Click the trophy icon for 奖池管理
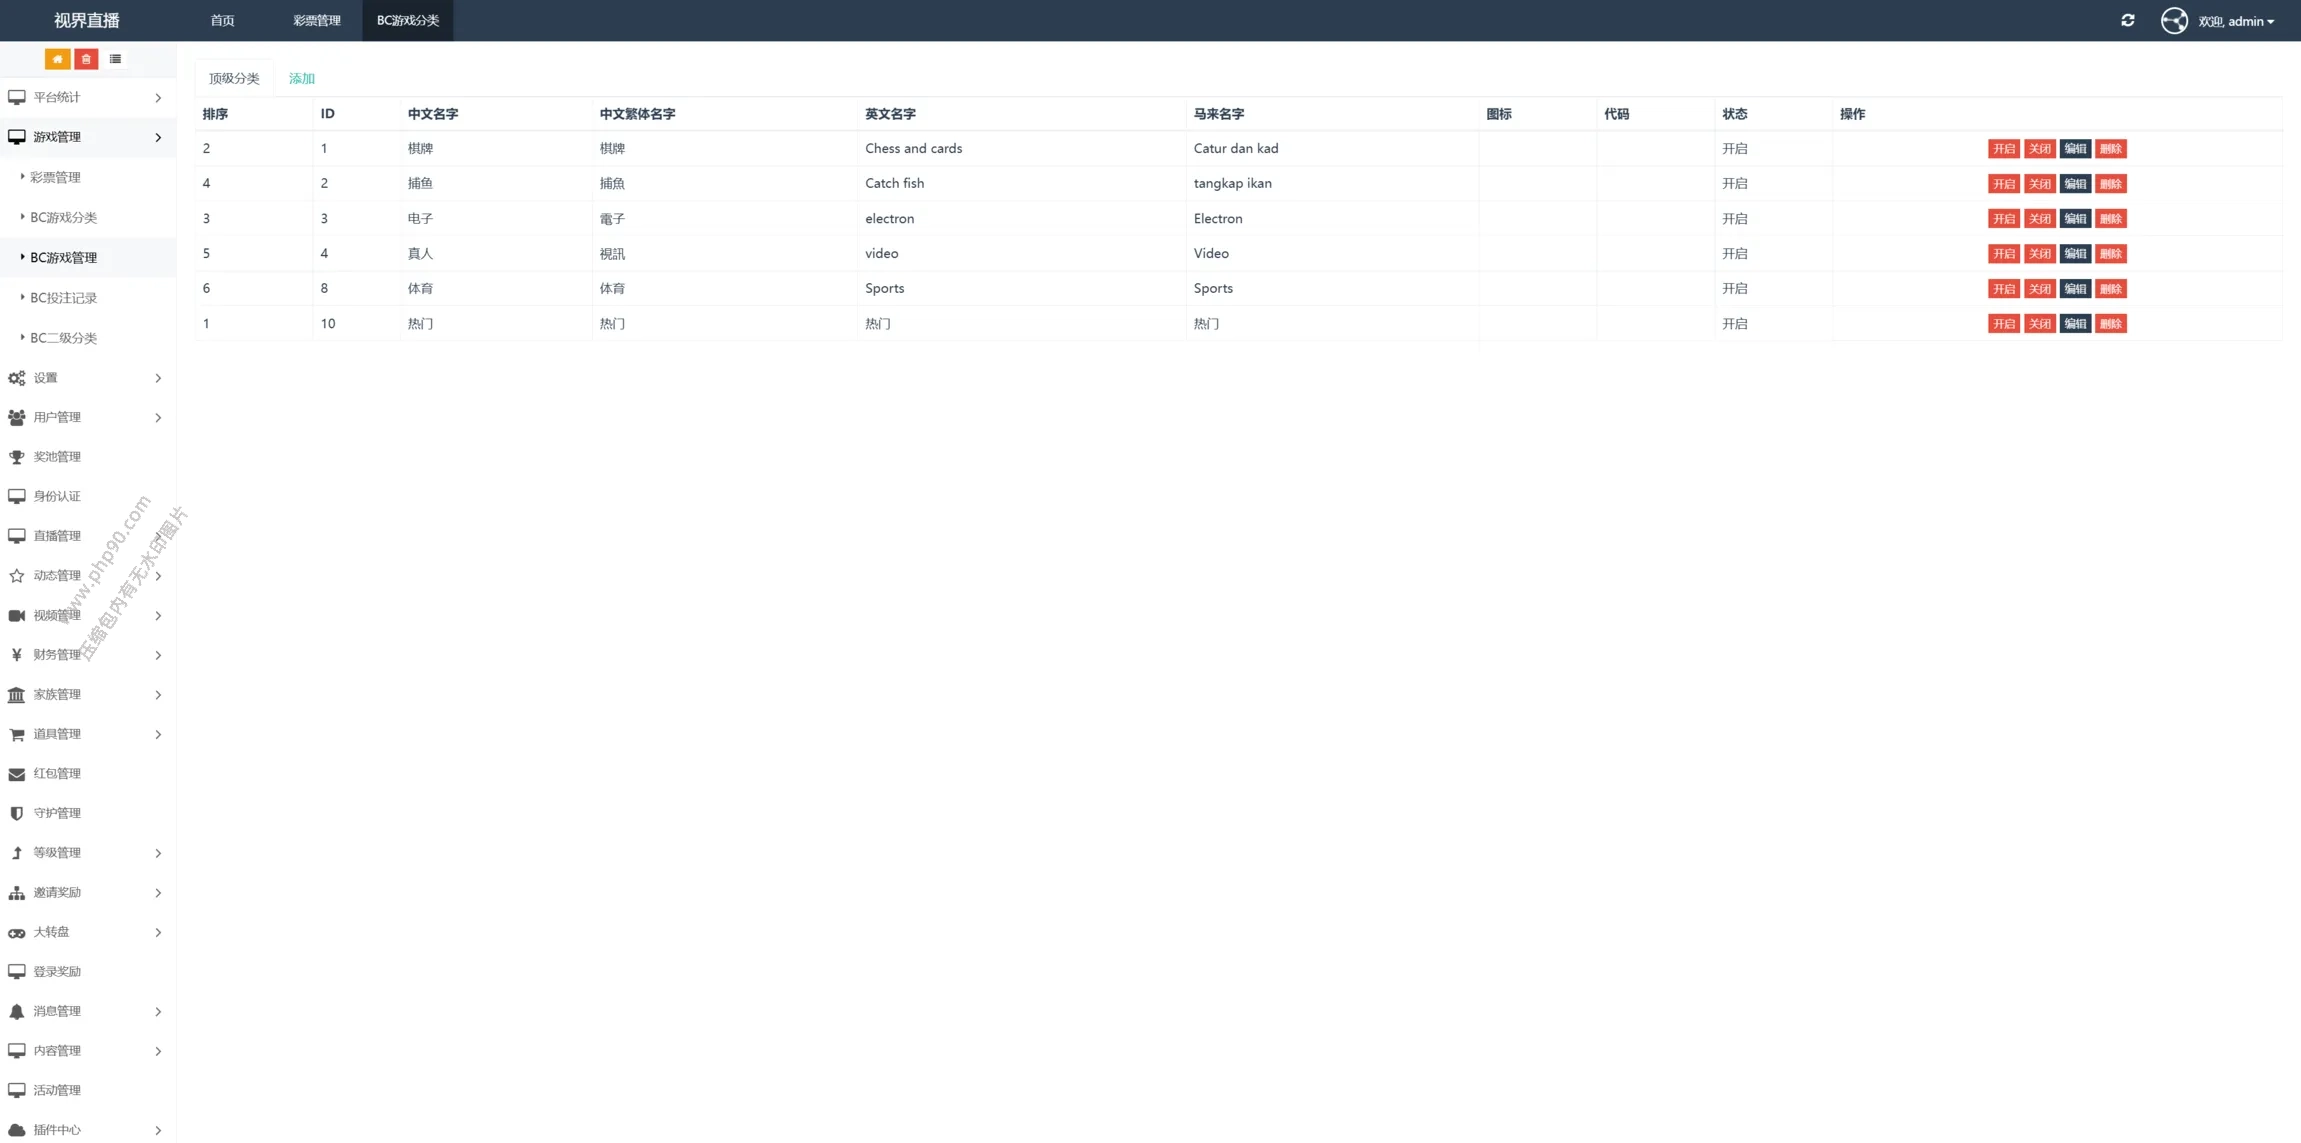The width and height of the screenshot is (2301, 1143). tap(17, 457)
